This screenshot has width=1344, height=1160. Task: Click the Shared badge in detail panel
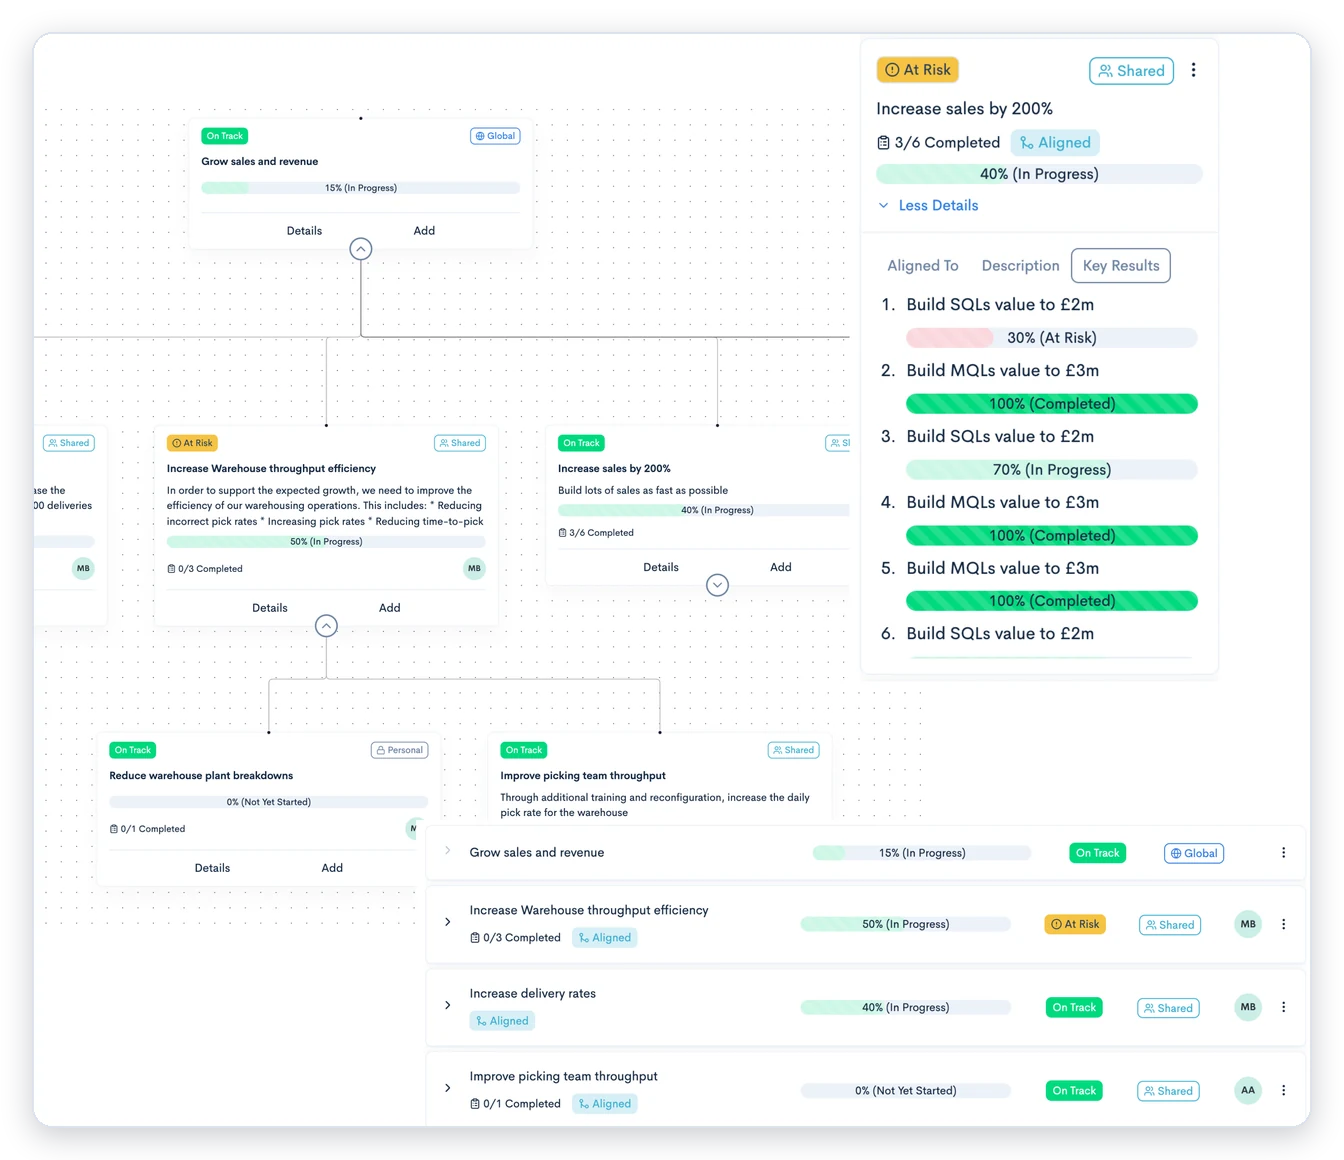pos(1131,71)
